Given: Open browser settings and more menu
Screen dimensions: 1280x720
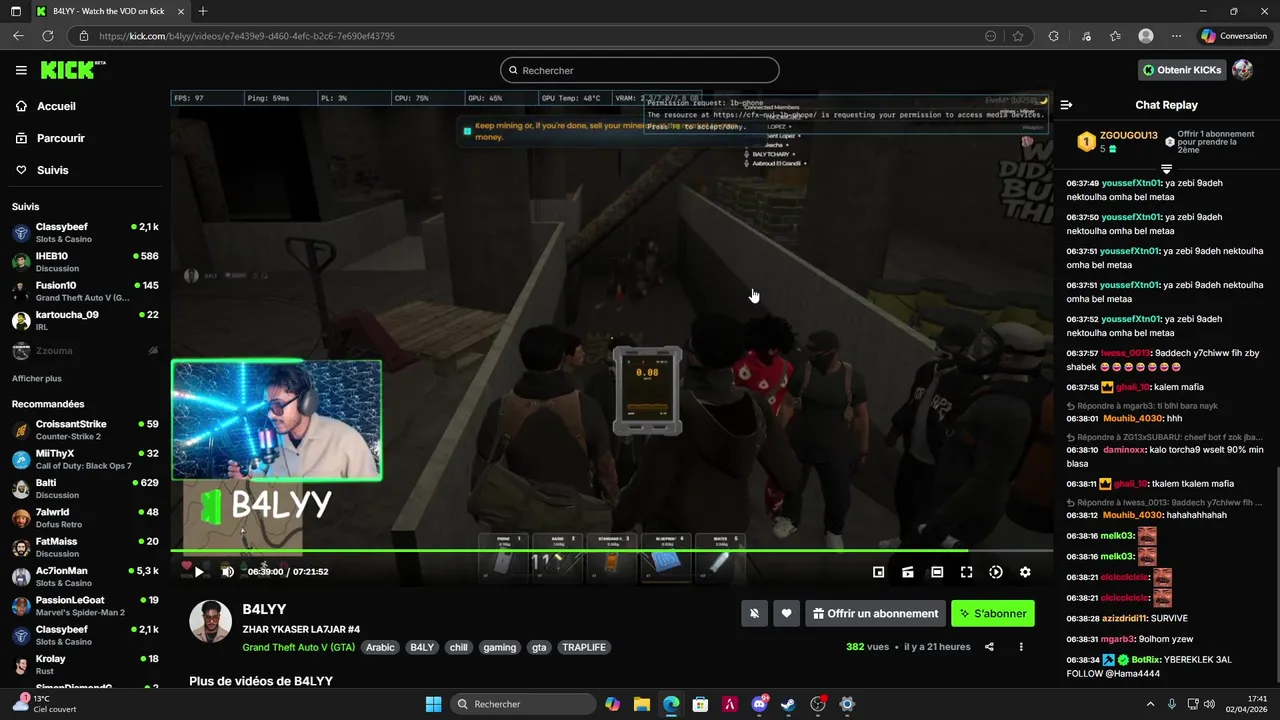Looking at the screenshot, I should [x=1176, y=36].
